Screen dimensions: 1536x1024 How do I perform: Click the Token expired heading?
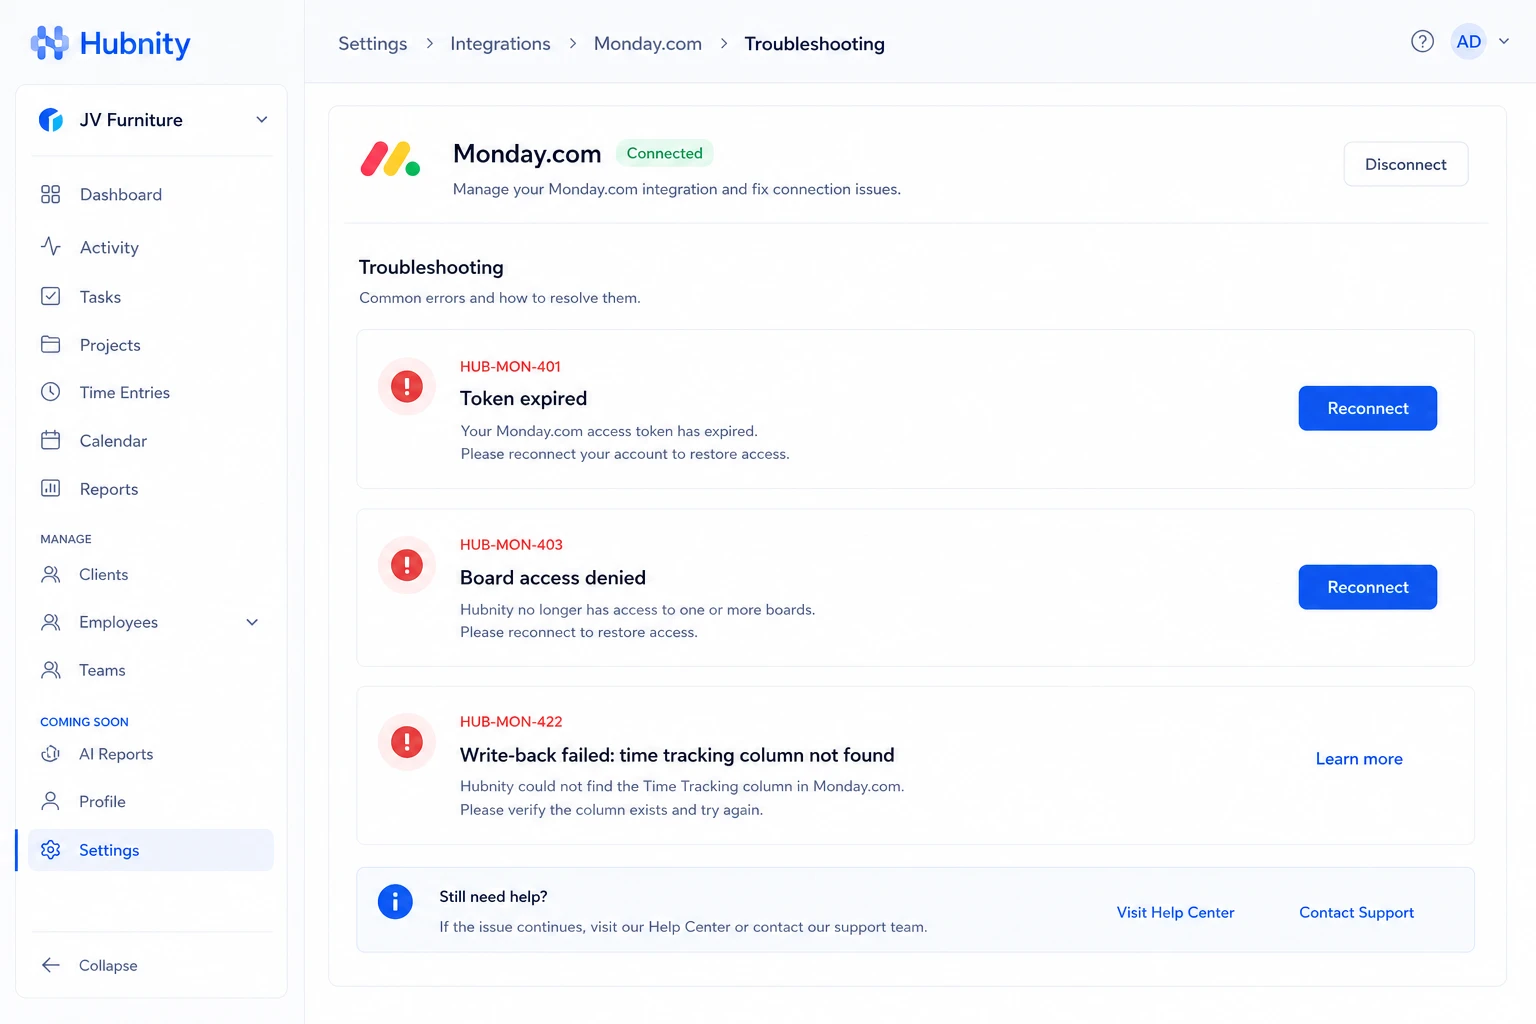click(523, 398)
